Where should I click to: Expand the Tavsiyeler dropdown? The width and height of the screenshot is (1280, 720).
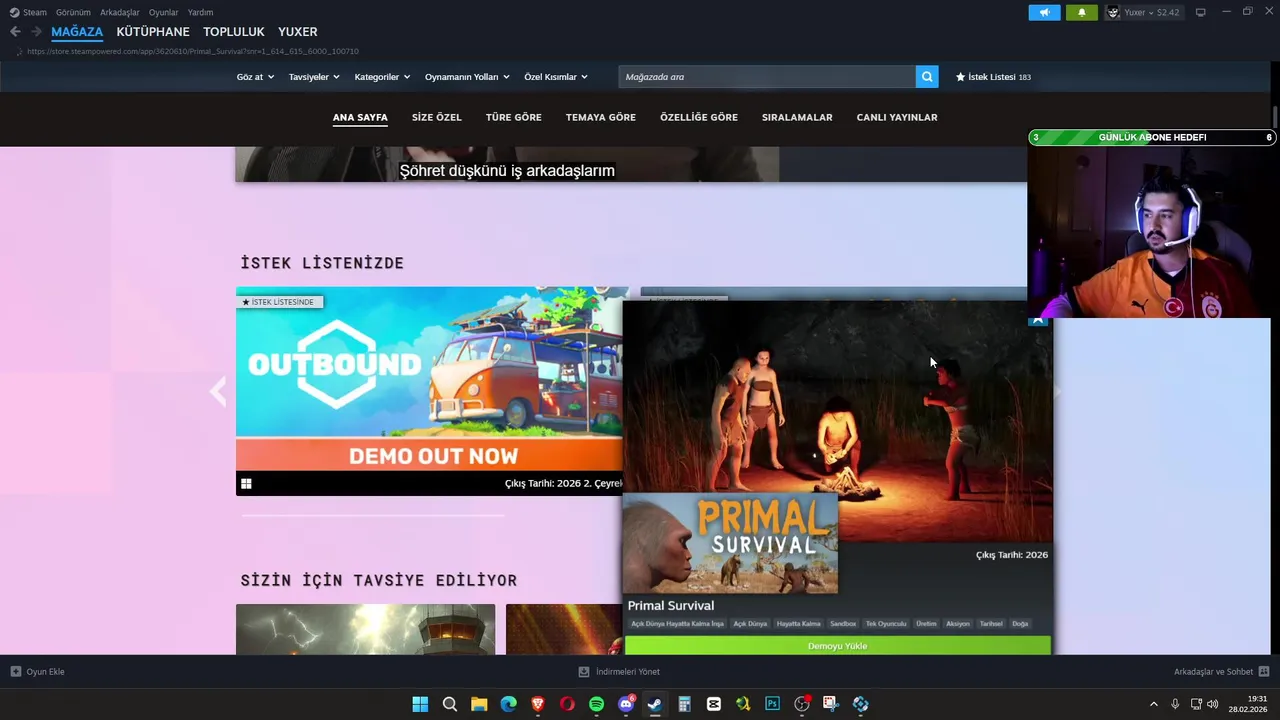pos(314,77)
